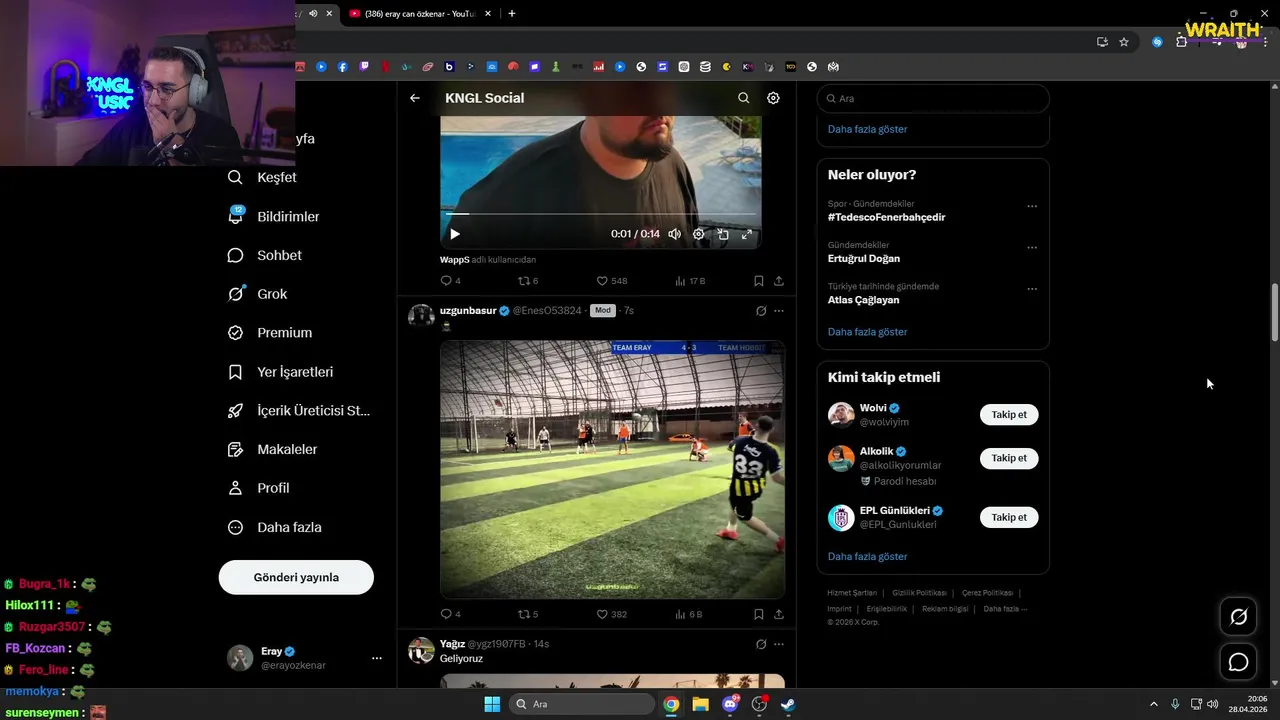This screenshot has width=1280, height=720.
Task: View analytics showing 6 B views
Action: pos(690,614)
